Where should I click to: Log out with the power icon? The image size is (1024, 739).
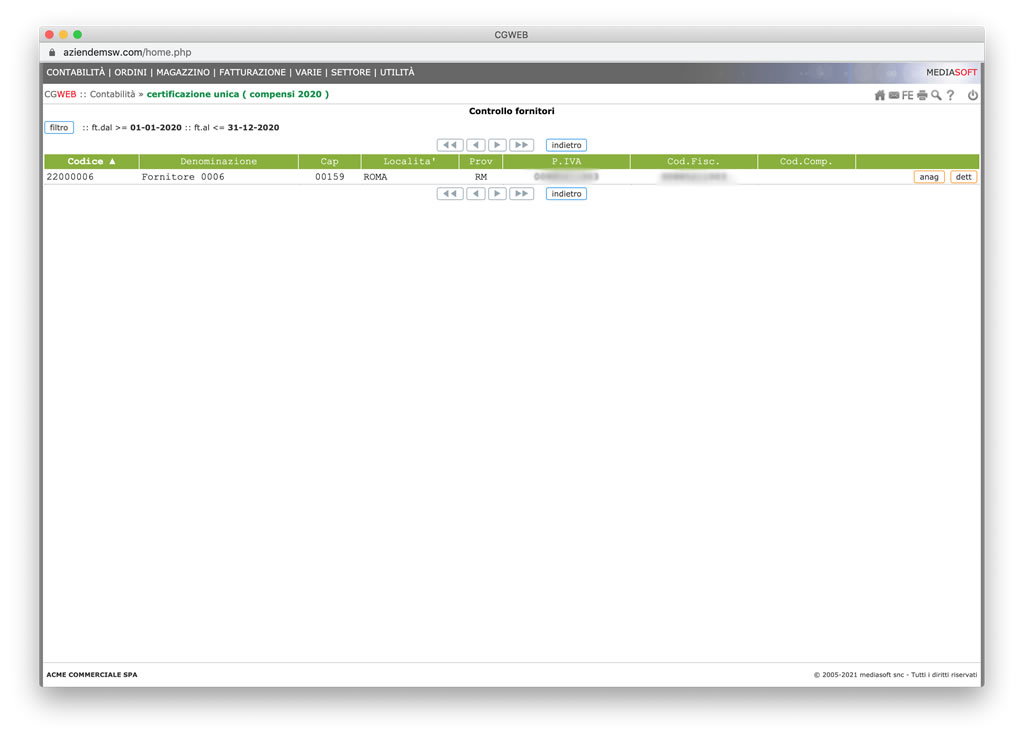point(972,95)
